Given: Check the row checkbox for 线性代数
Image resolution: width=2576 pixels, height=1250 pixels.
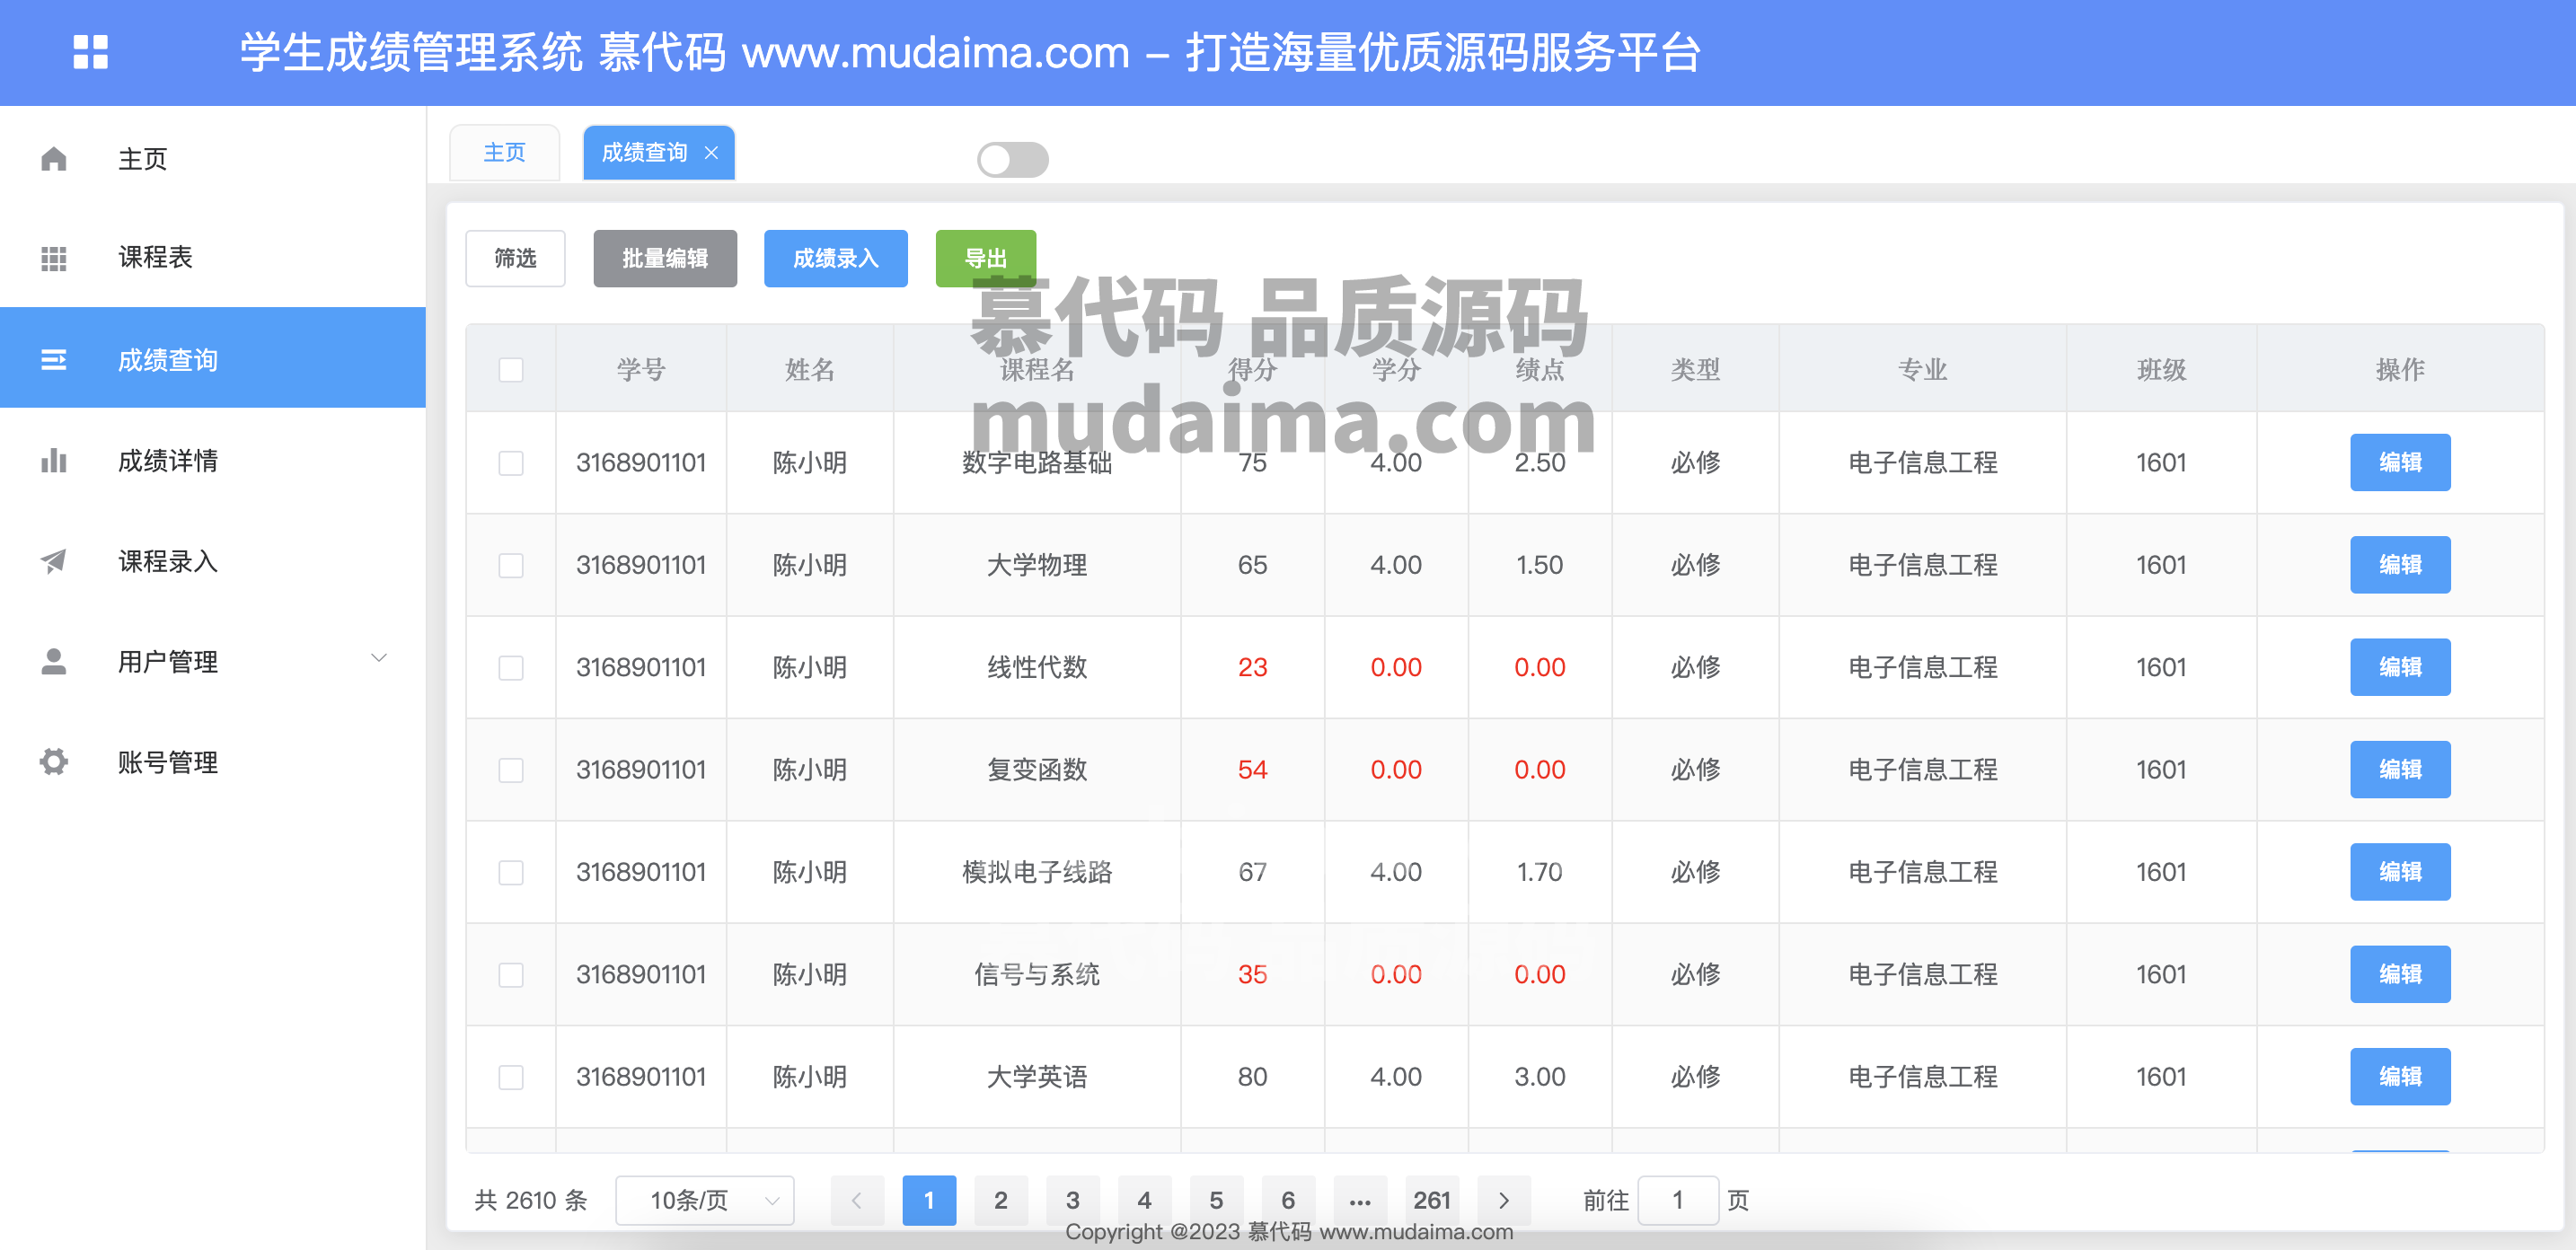Looking at the screenshot, I should [511, 668].
